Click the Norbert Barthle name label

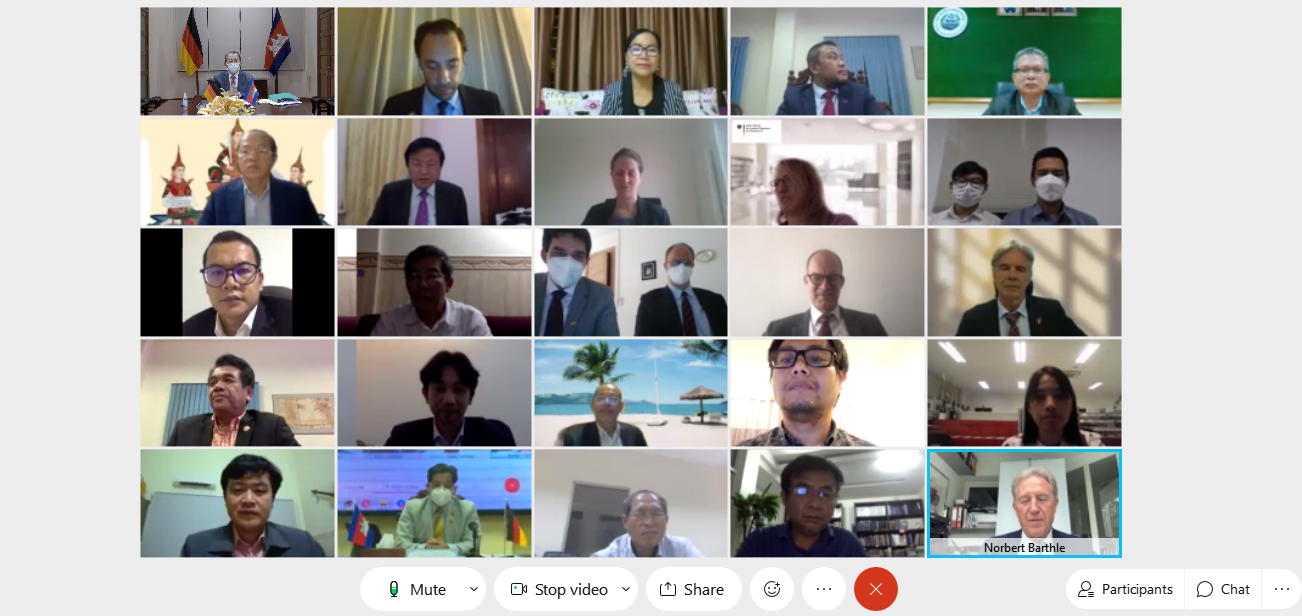click(1024, 547)
